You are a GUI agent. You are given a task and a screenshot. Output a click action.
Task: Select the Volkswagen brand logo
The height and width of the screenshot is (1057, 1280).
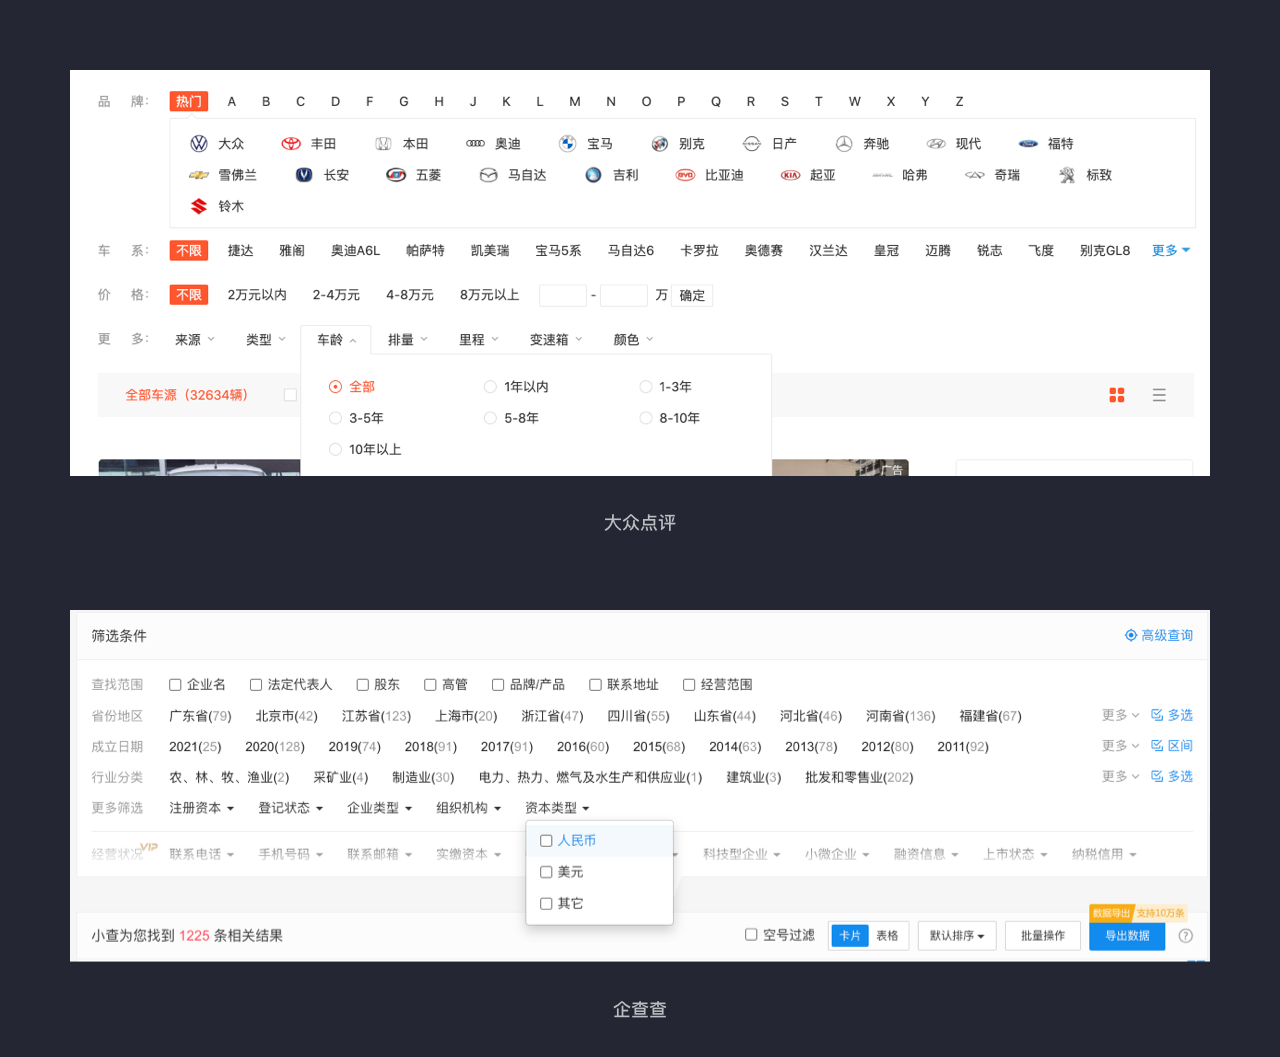[199, 144]
